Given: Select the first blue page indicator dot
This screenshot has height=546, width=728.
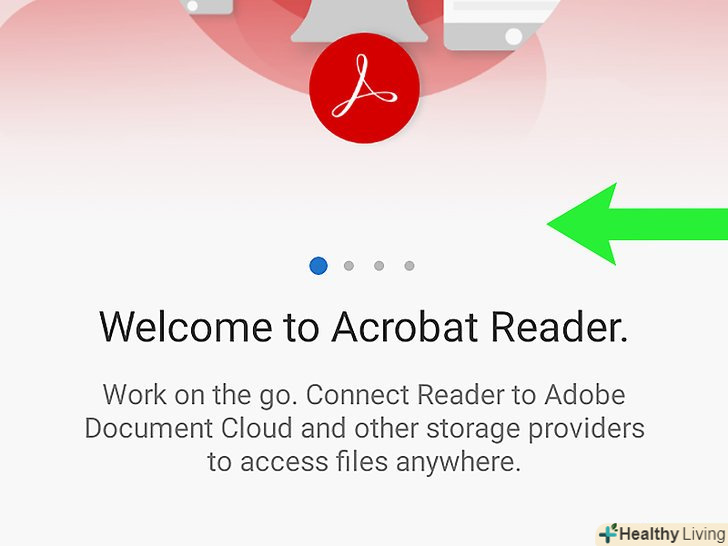Looking at the screenshot, I should [318, 266].
